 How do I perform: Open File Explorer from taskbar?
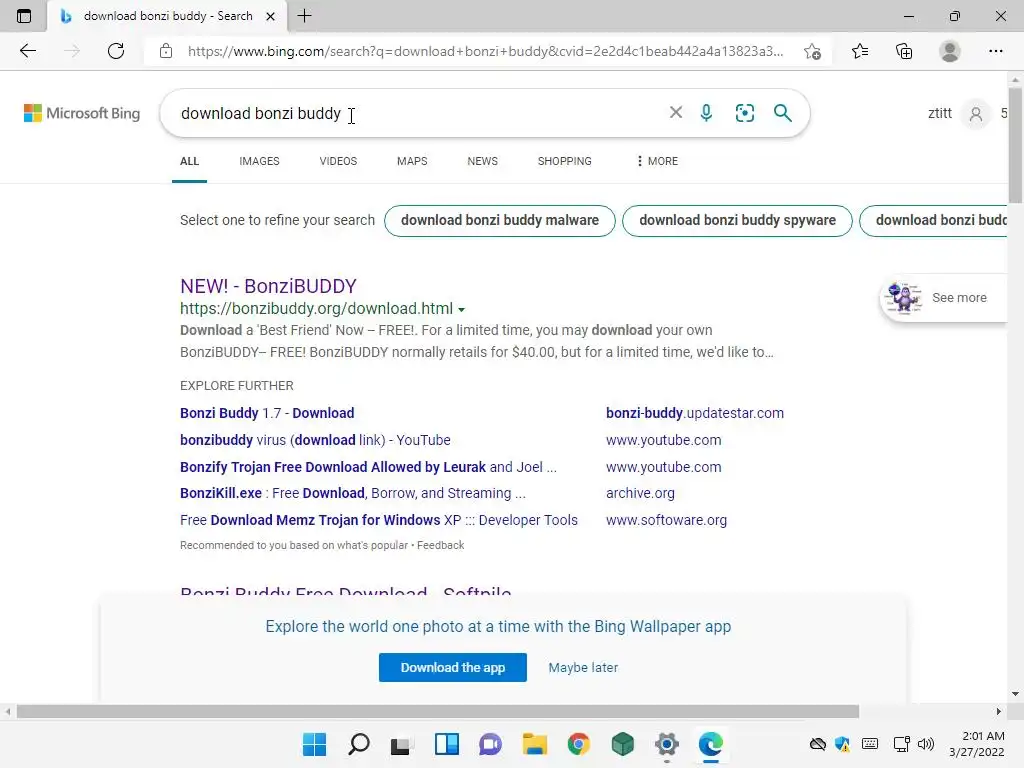[534, 744]
